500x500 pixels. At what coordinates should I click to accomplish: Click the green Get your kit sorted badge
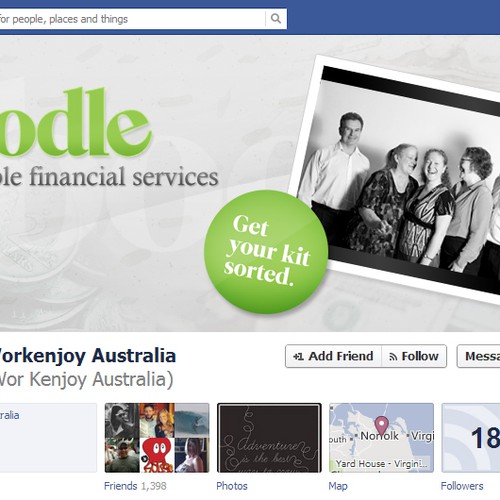click(266, 252)
